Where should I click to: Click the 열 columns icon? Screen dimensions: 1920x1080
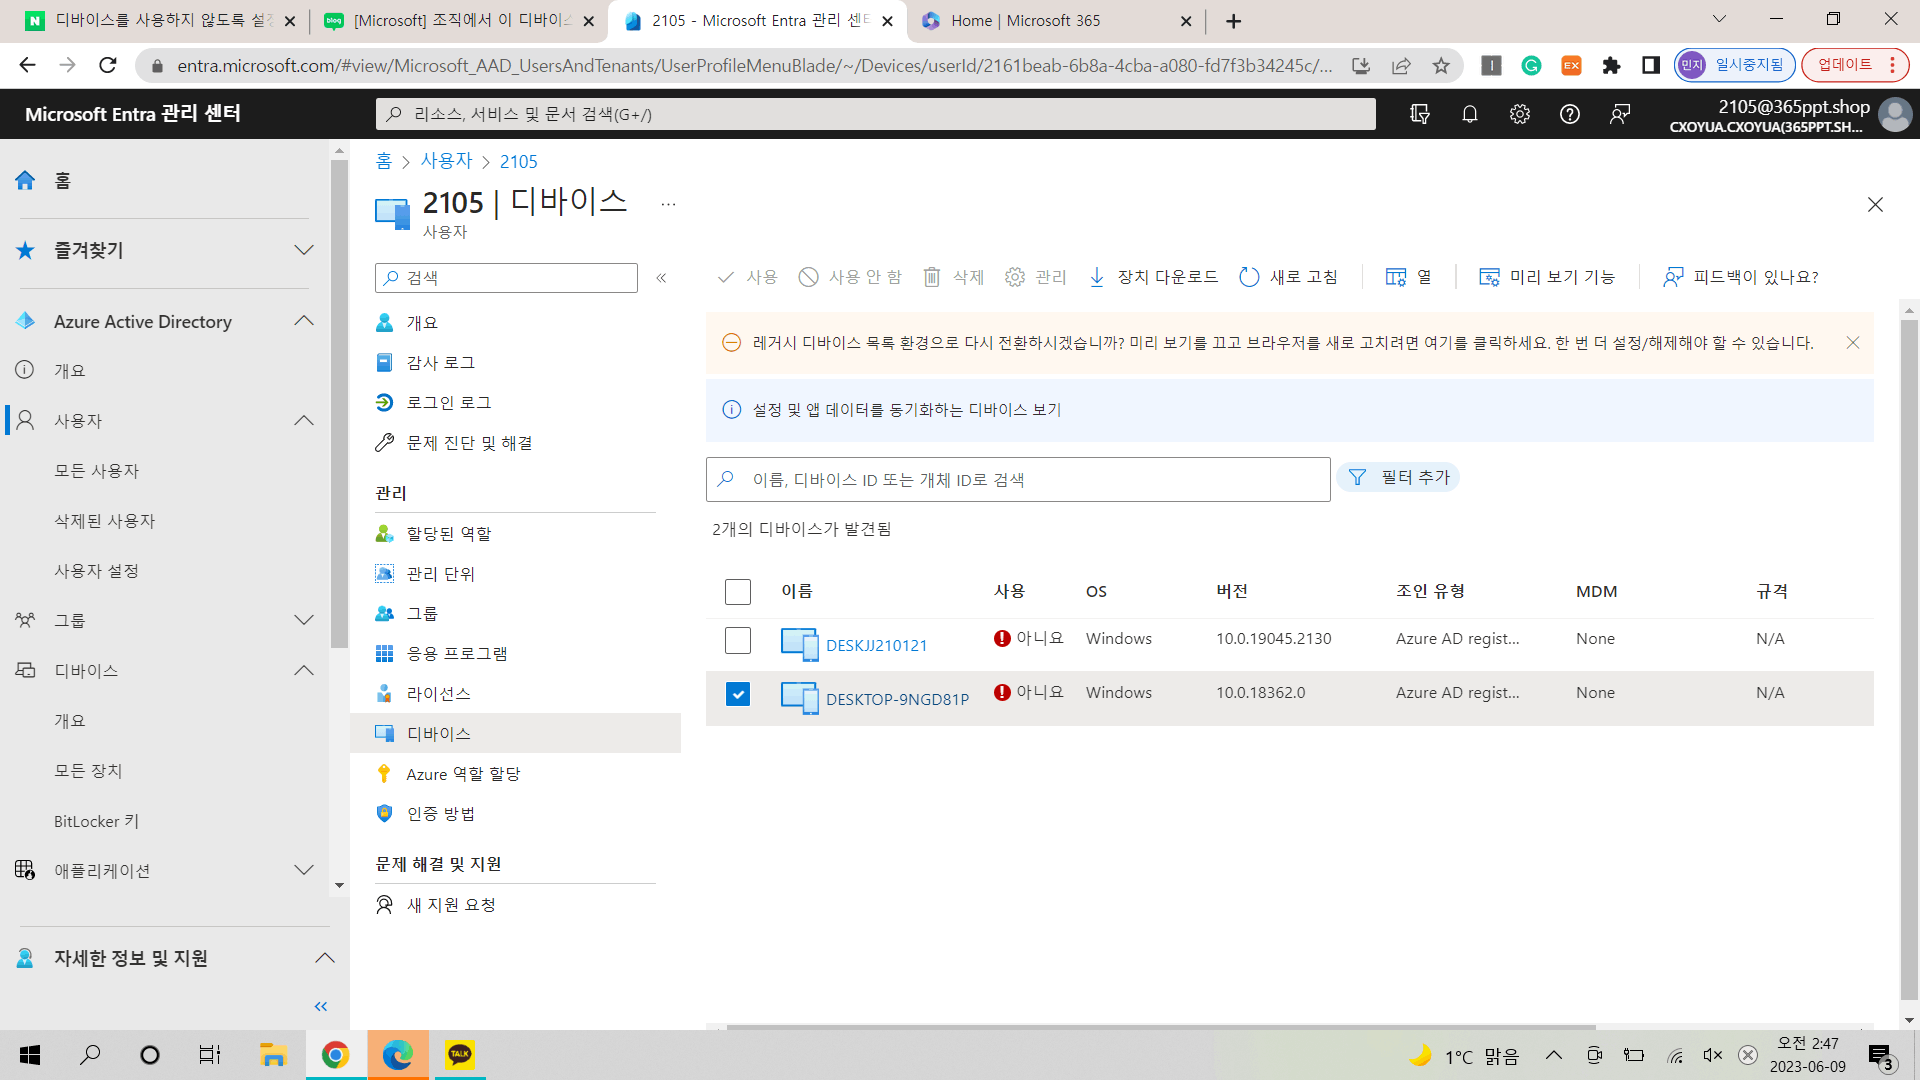click(1396, 277)
